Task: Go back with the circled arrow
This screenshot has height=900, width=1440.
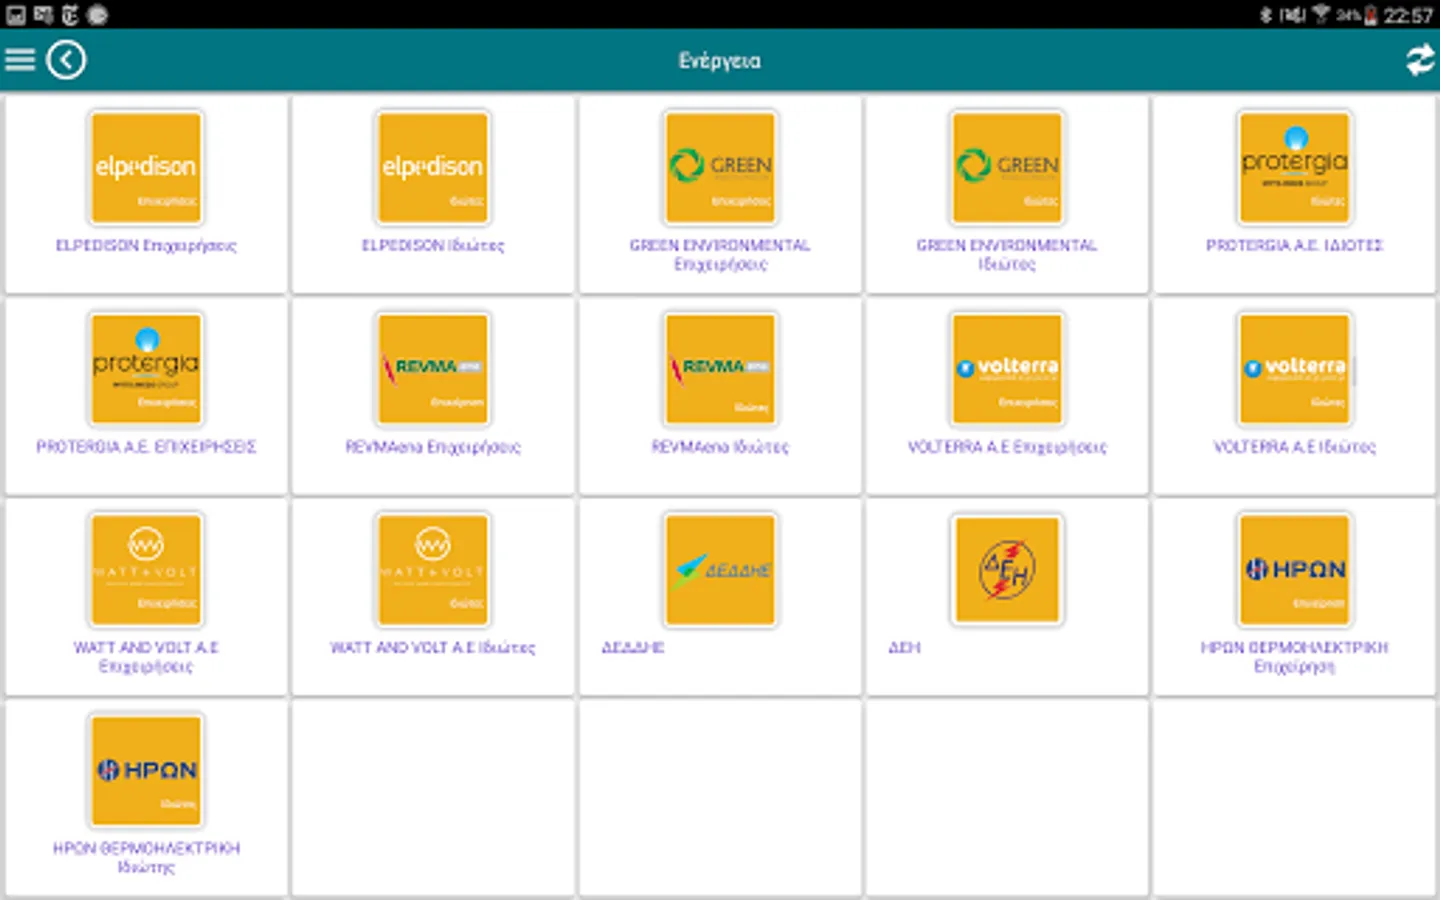Action: [66, 60]
